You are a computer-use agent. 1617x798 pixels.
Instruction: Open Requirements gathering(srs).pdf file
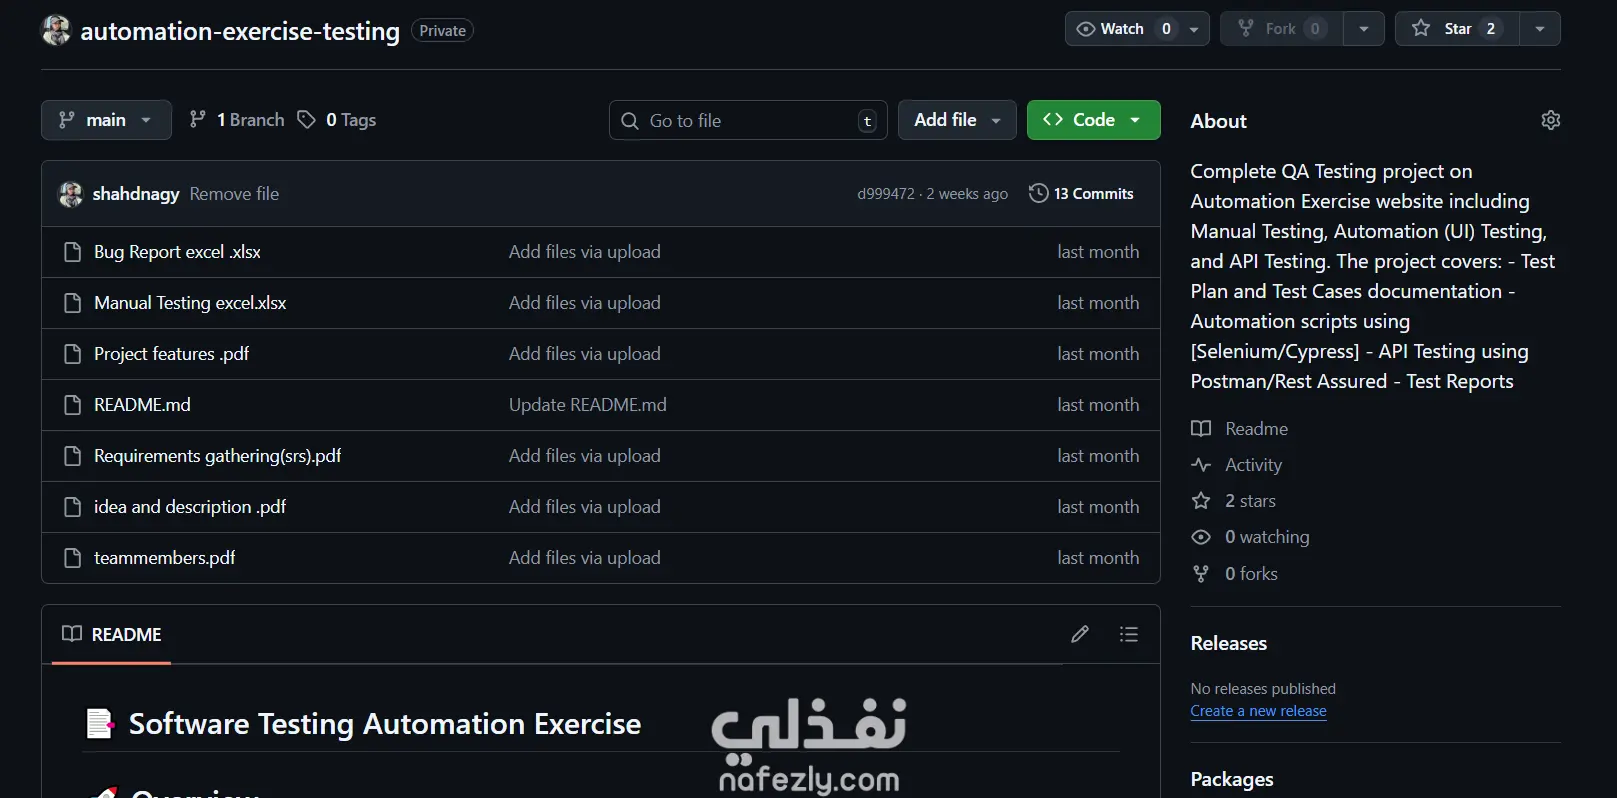click(x=217, y=456)
